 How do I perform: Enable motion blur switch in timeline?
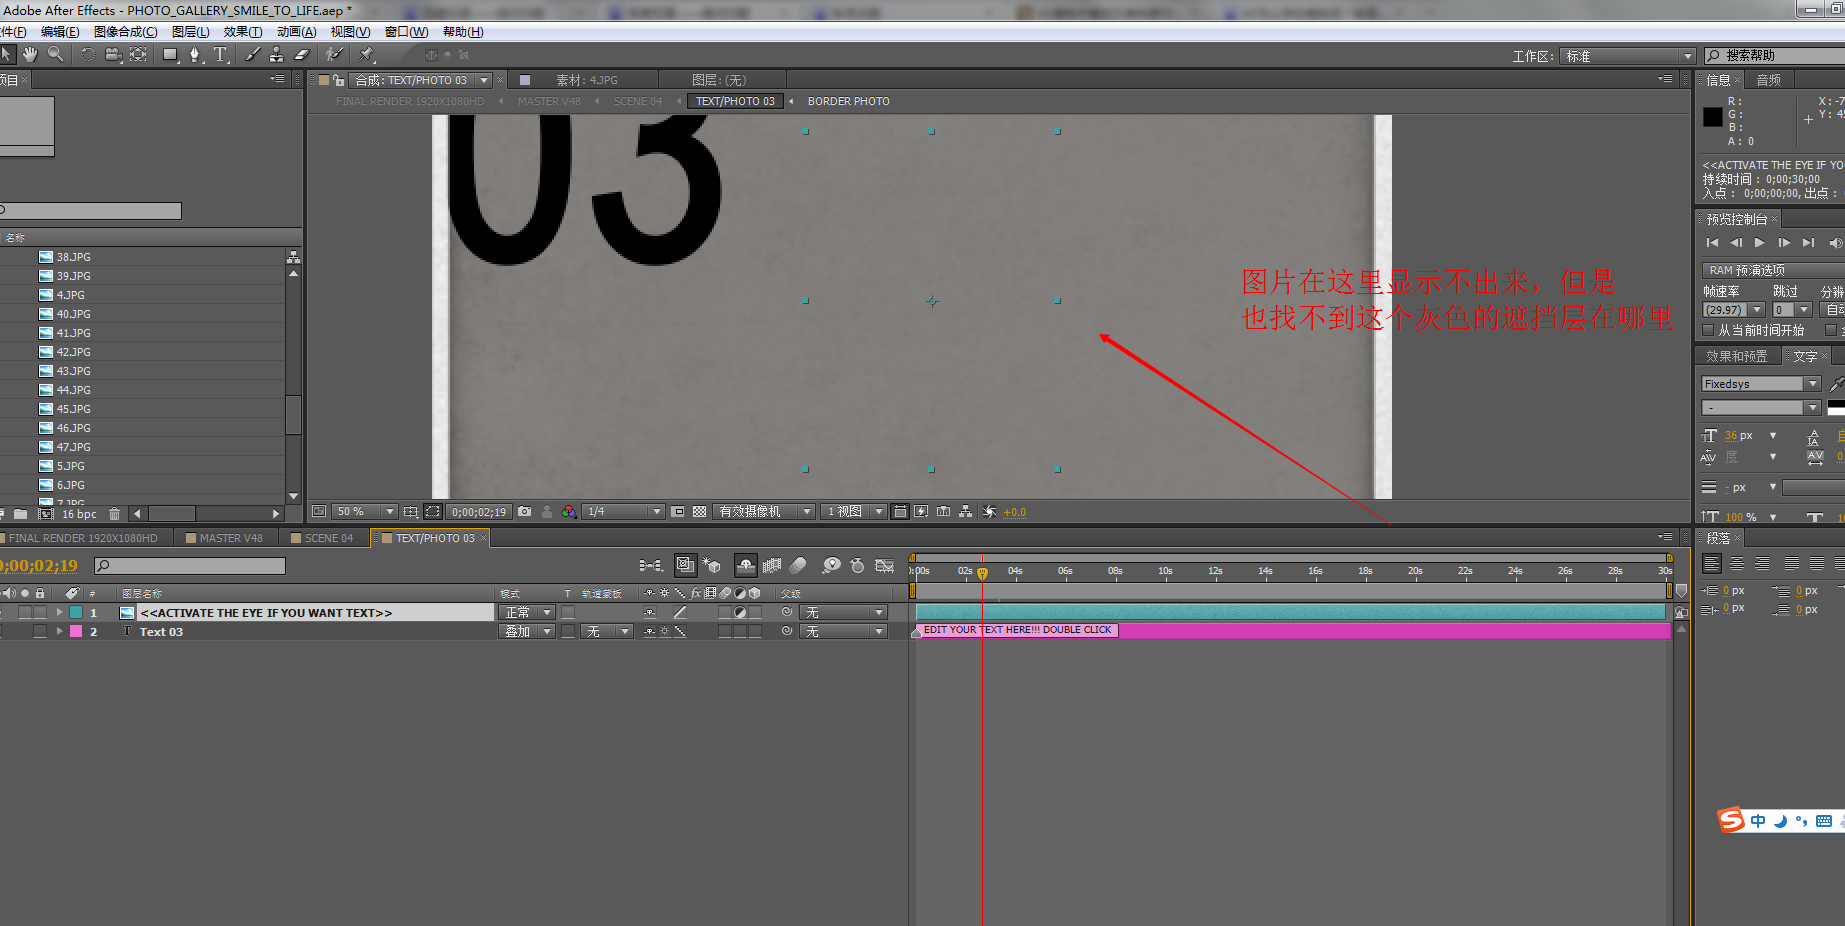pos(798,565)
